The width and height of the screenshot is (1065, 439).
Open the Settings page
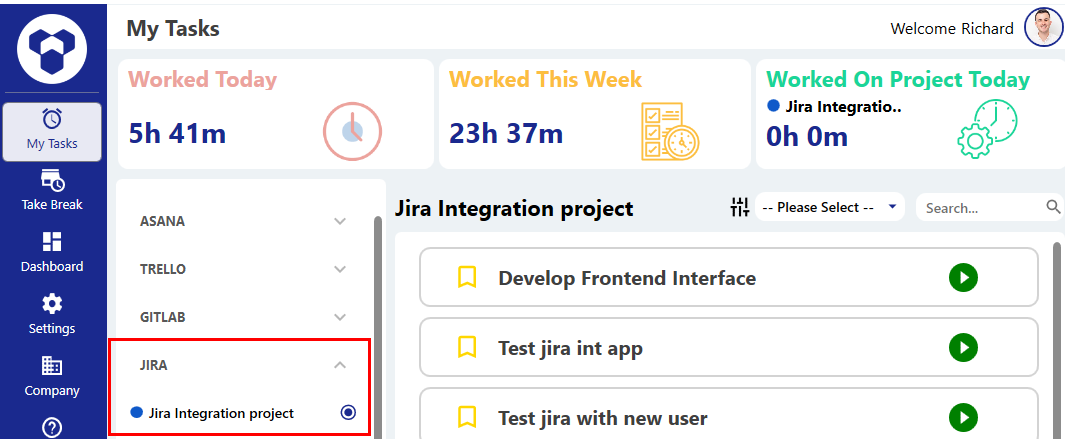(52, 314)
